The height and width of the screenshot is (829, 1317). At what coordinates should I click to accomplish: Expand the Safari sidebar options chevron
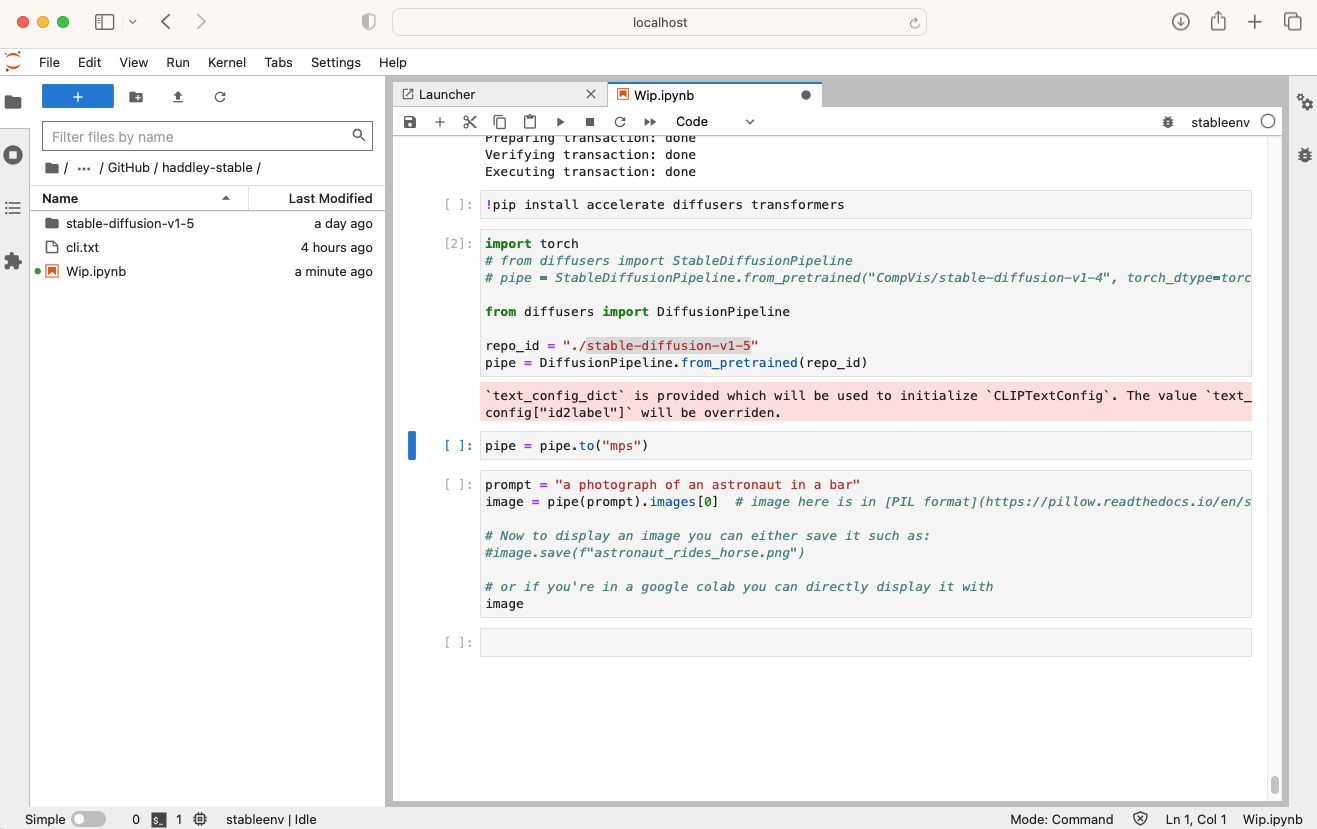coord(132,22)
